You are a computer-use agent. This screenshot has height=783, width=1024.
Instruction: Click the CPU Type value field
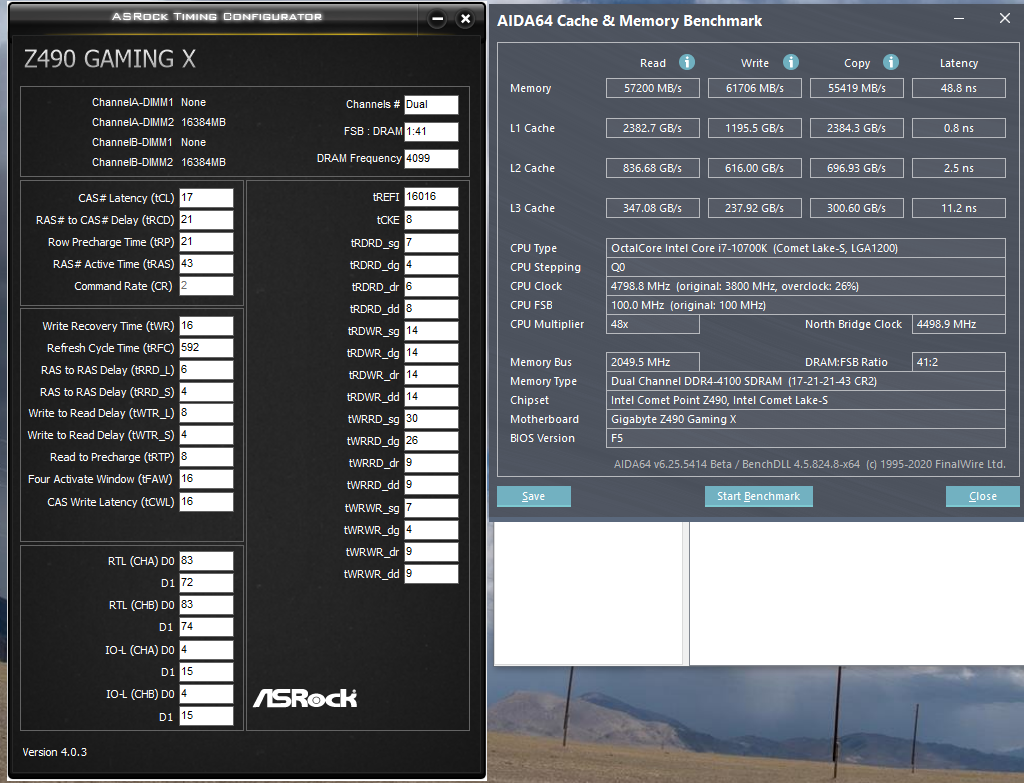[805, 248]
